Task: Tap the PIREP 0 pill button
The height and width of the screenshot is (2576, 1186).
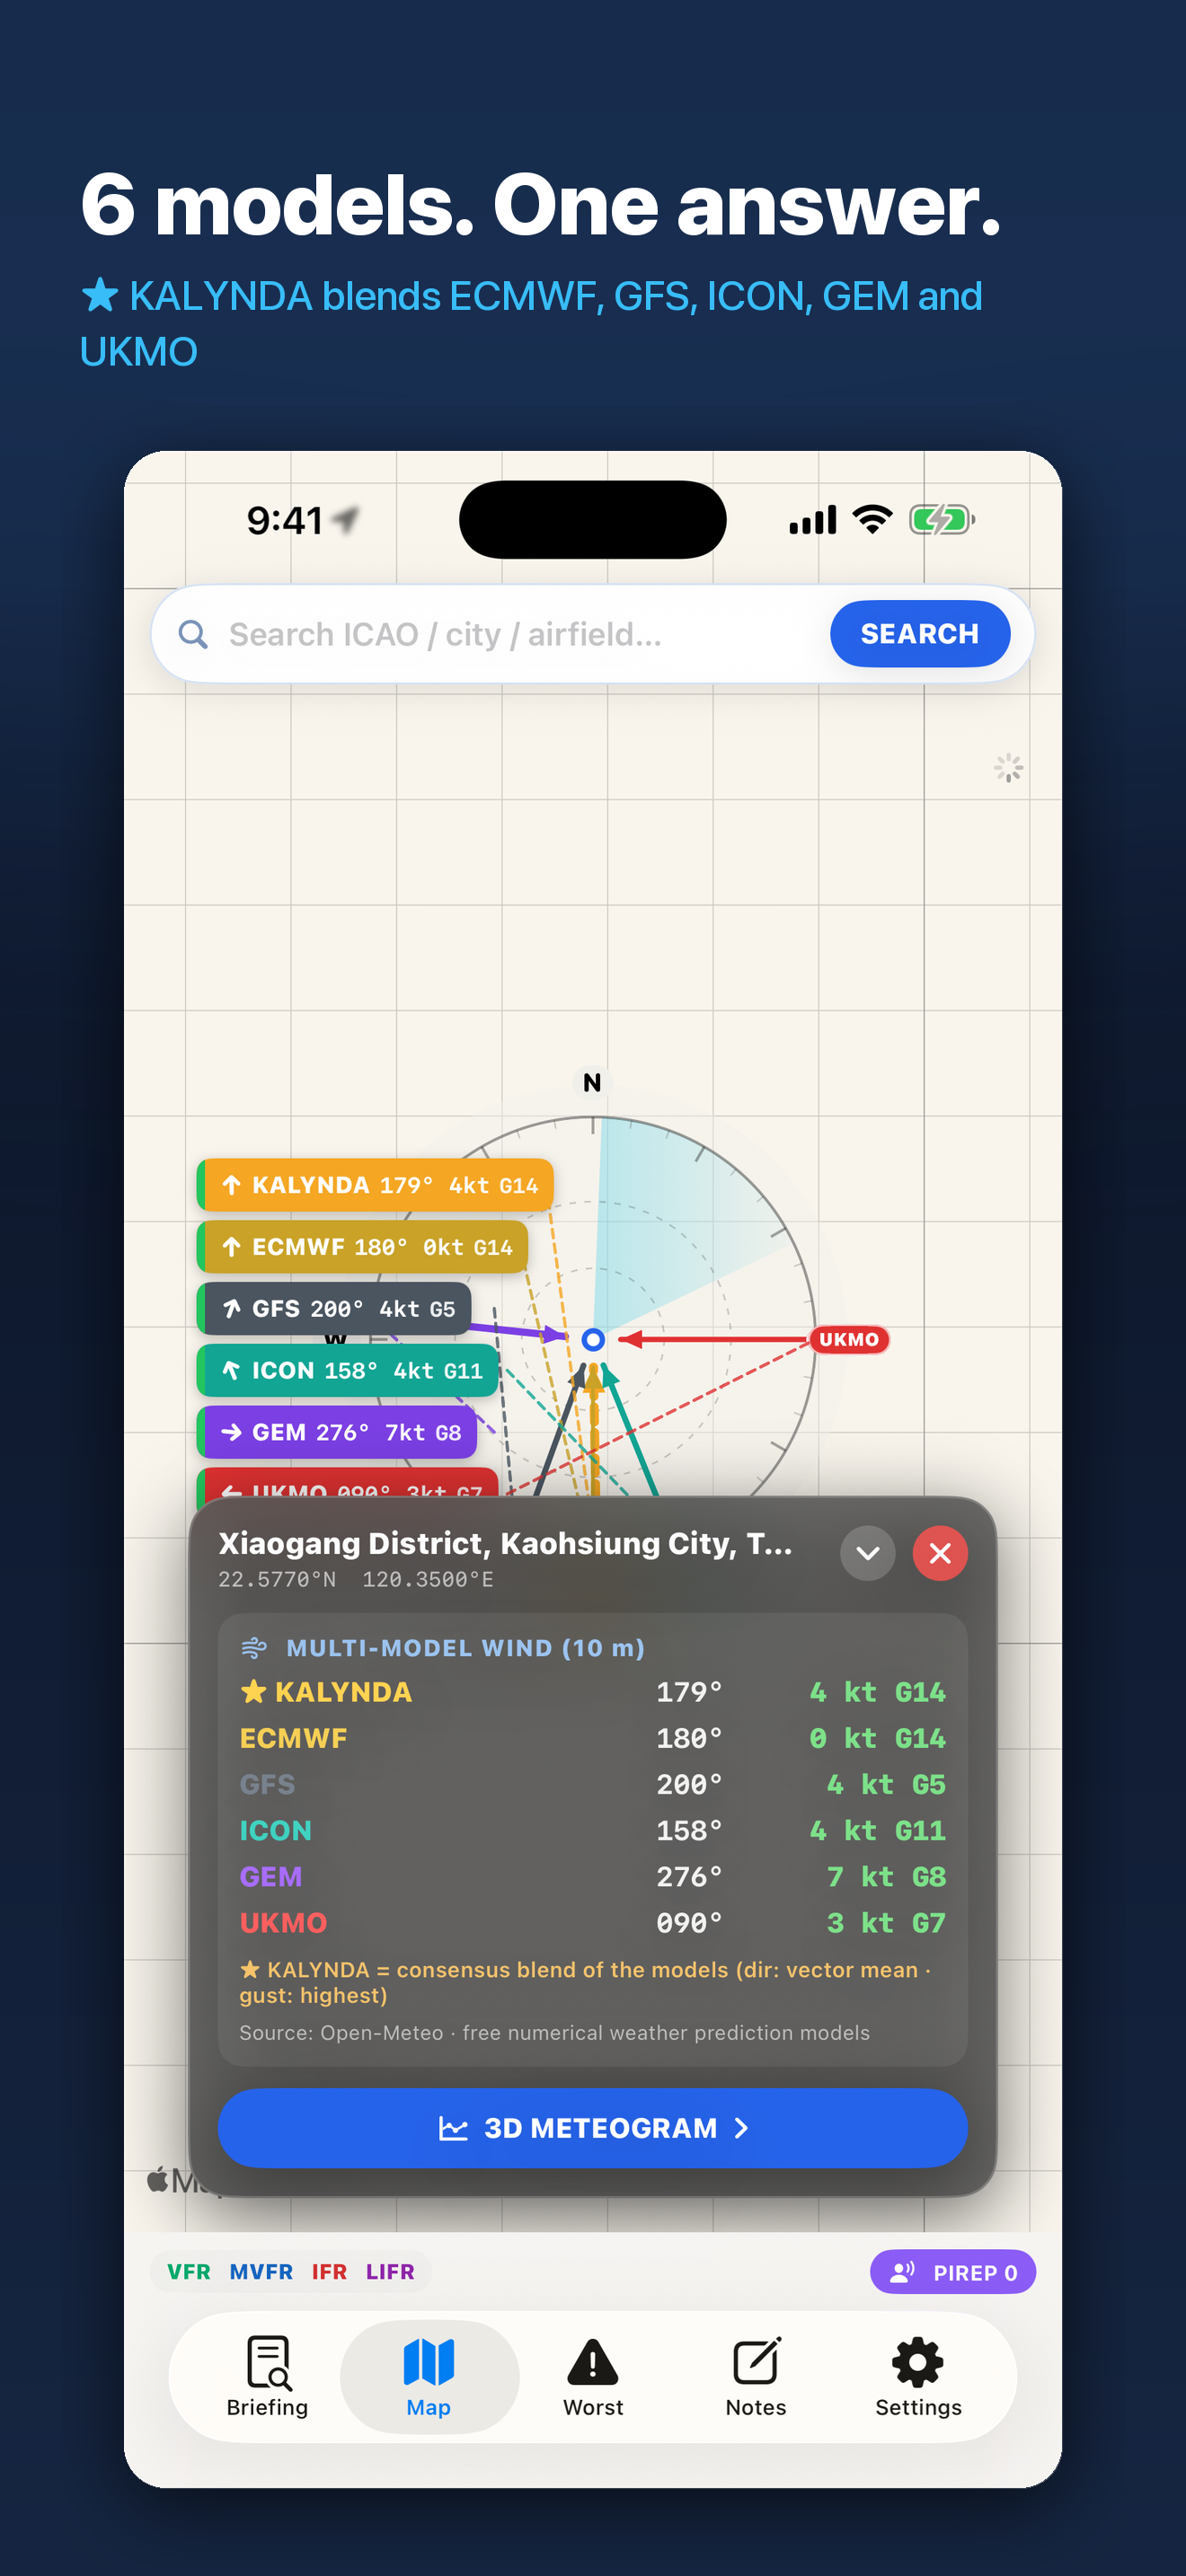Action: point(952,2272)
